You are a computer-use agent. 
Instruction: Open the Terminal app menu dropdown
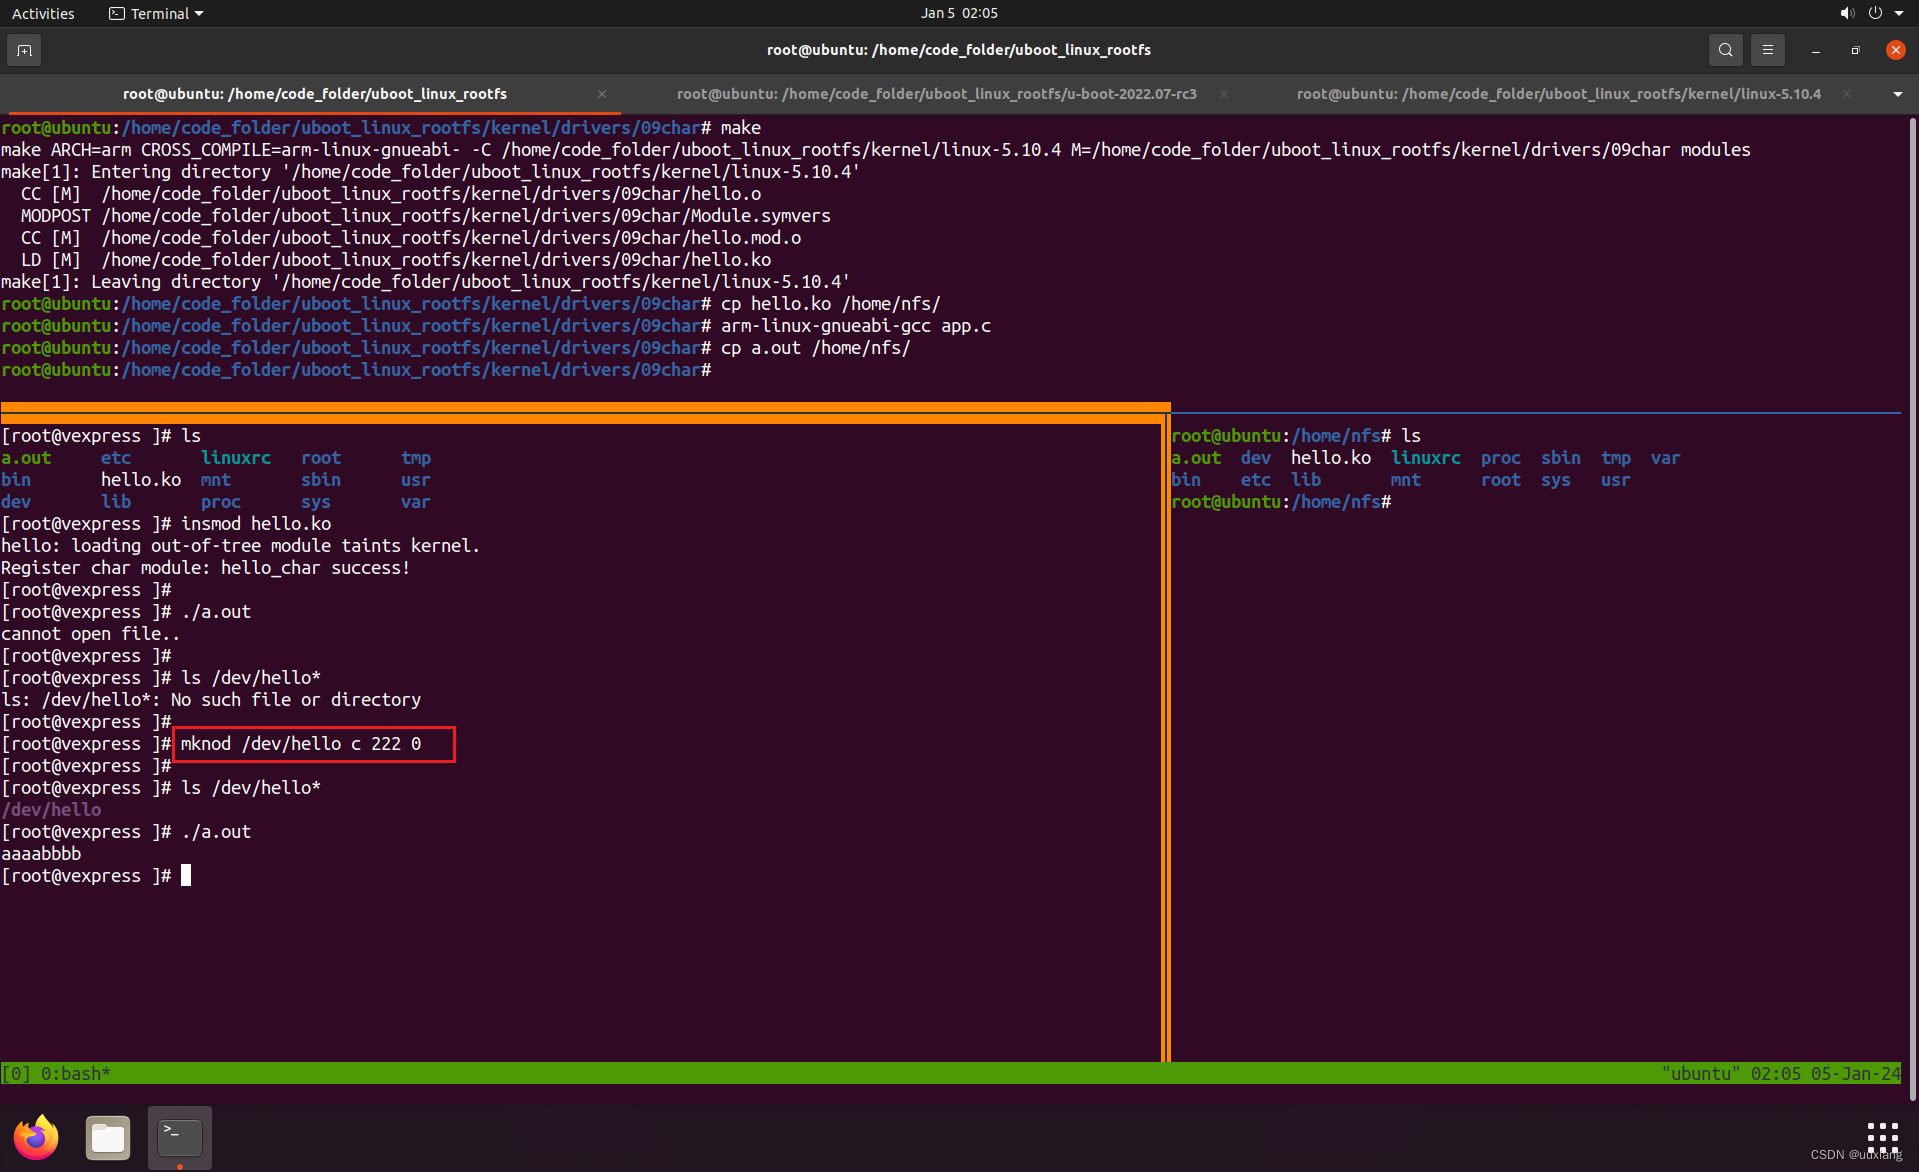(x=156, y=13)
